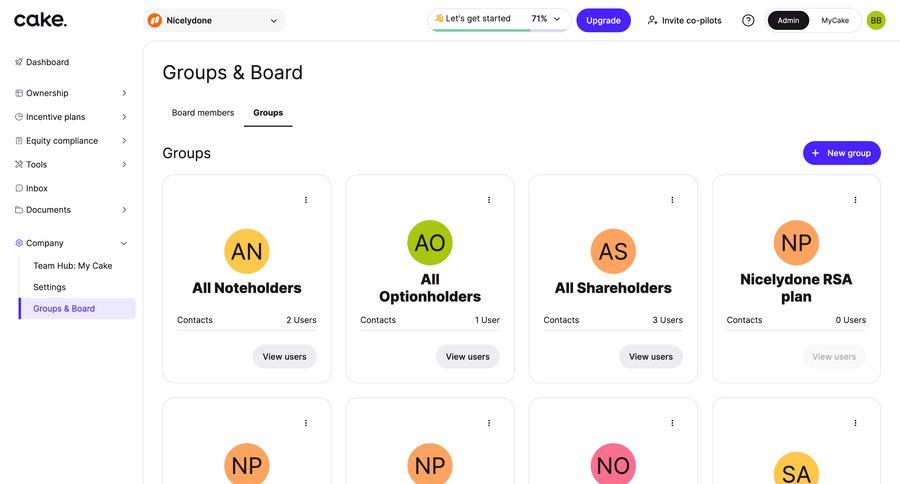Switch to Admin mode toggle
The width and height of the screenshot is (900, 484).
(x=788, y=20)
